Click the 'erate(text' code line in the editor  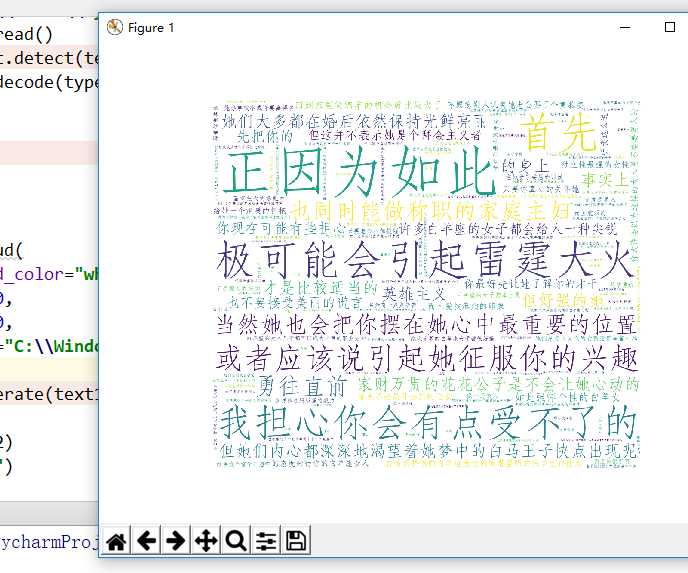[x=49, y=394]
